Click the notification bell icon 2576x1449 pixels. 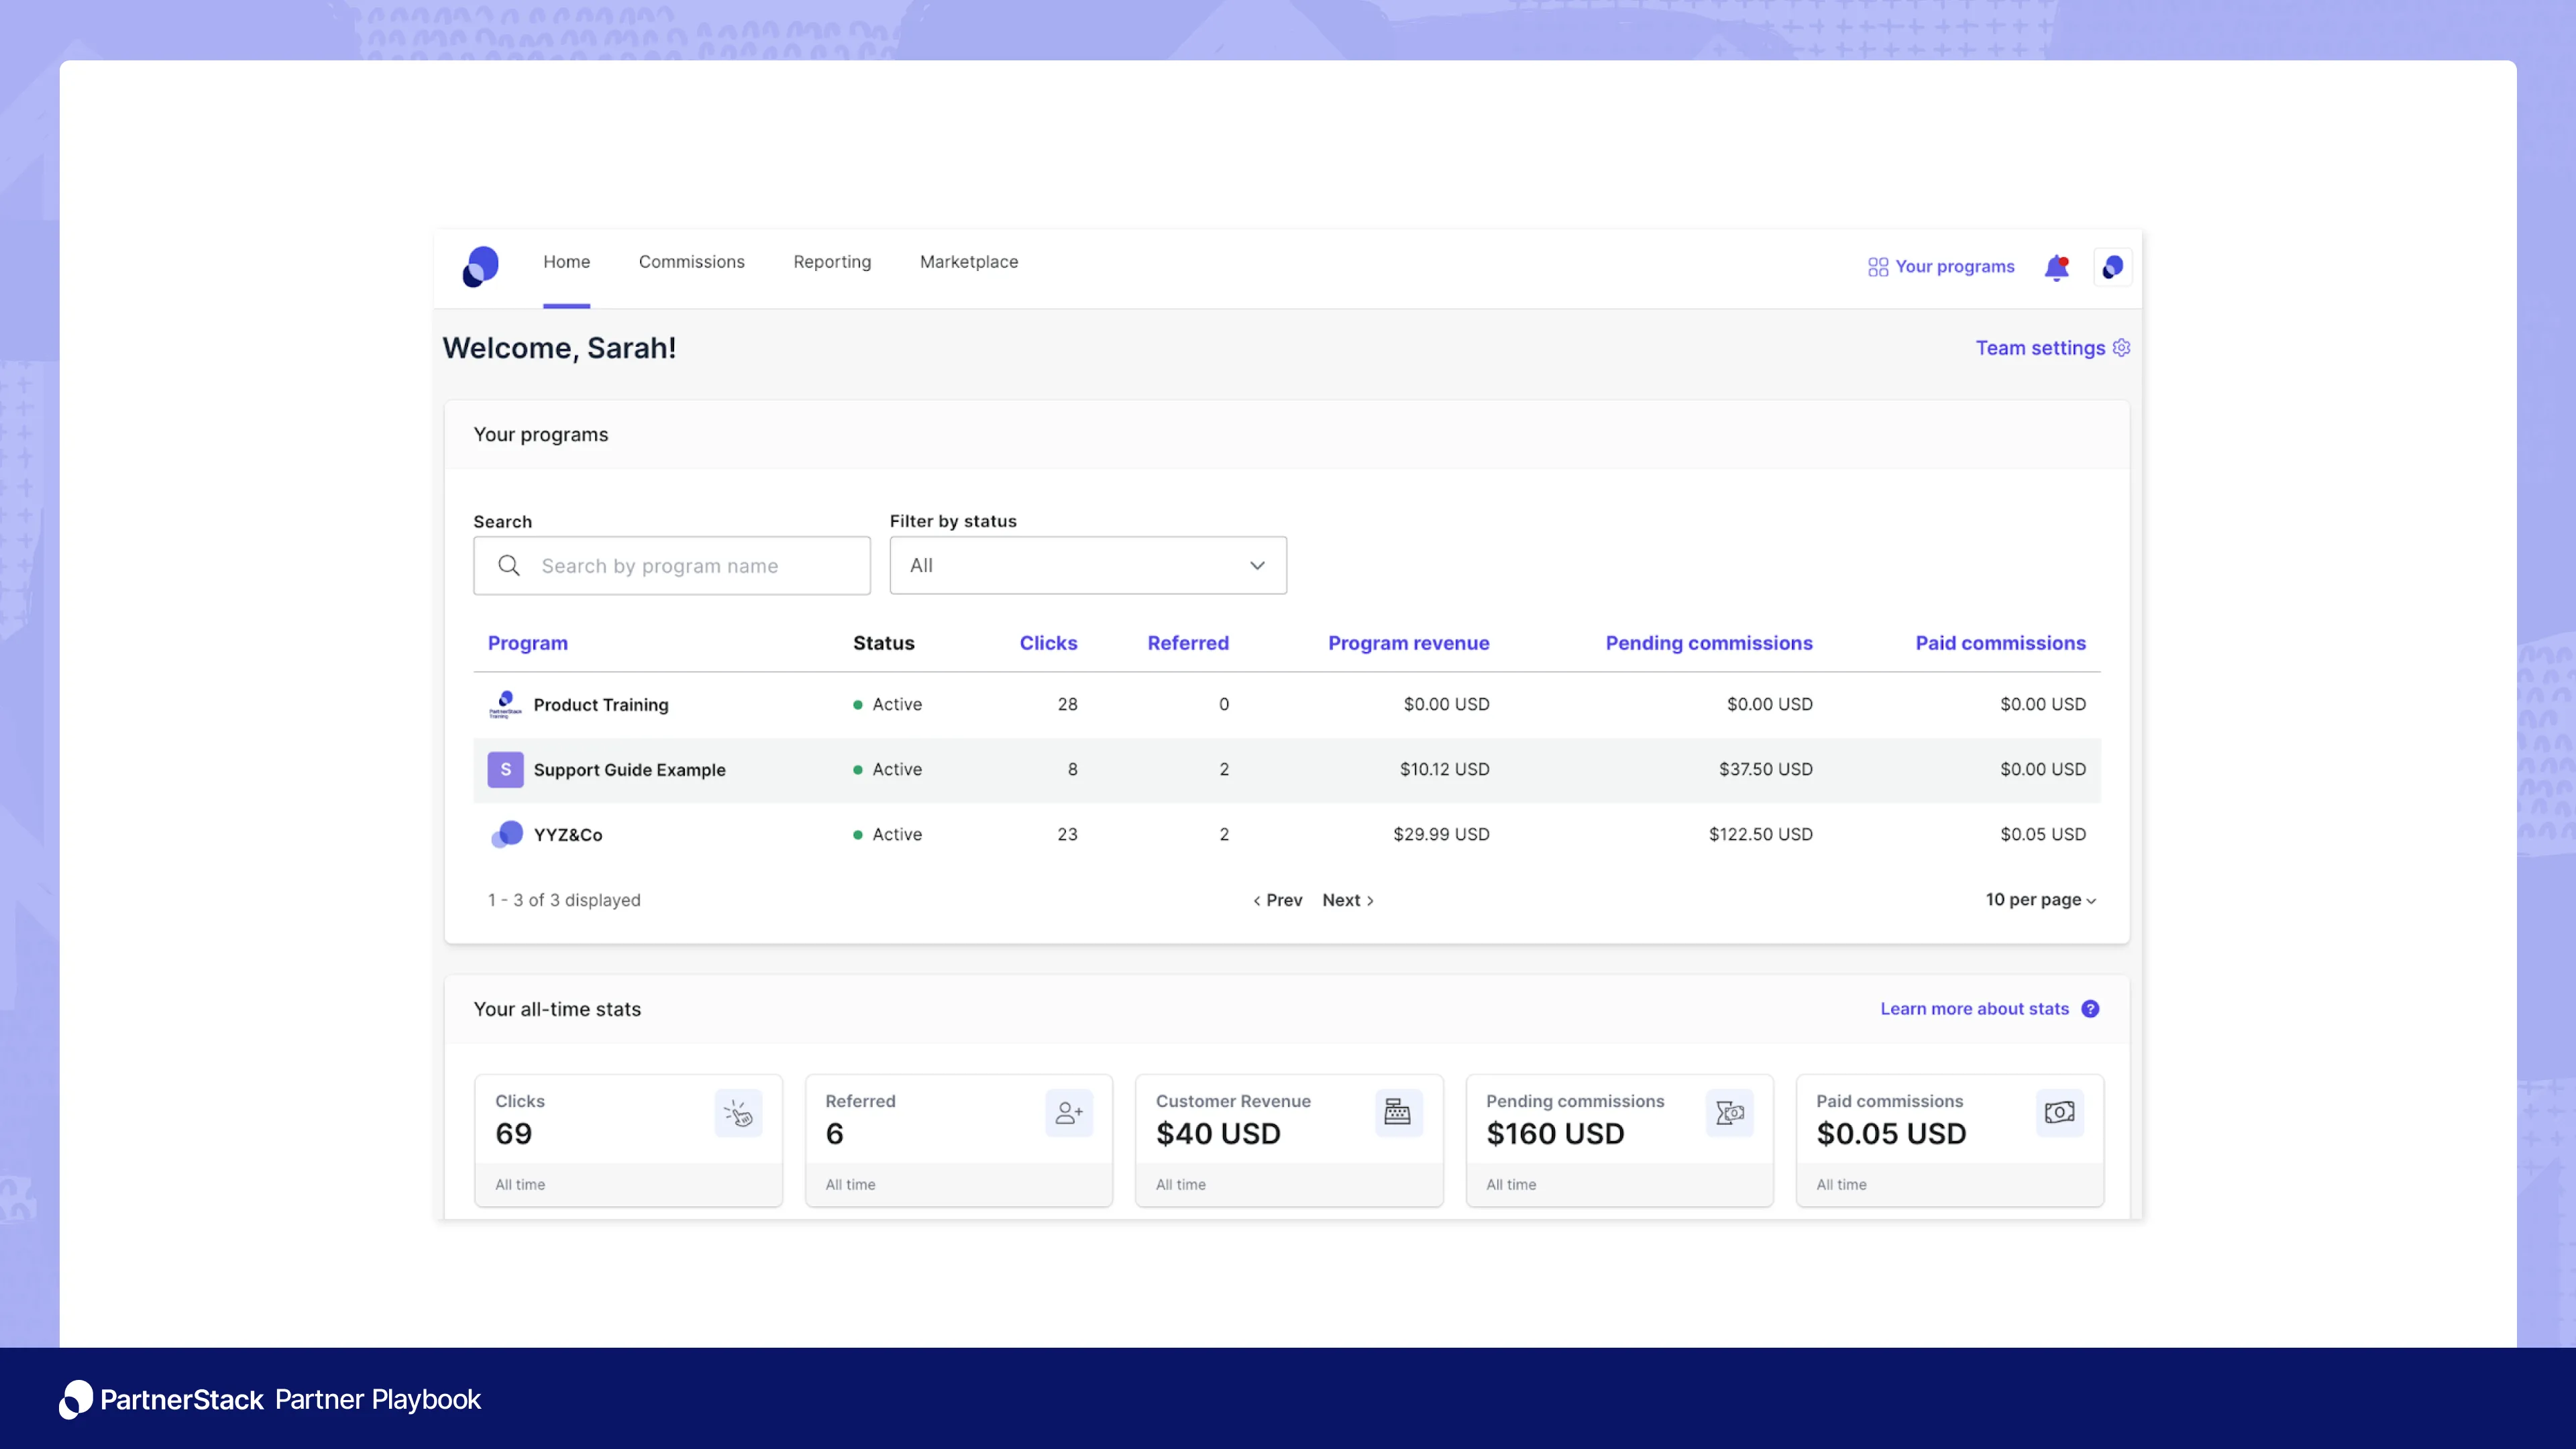pos(2056,267)
